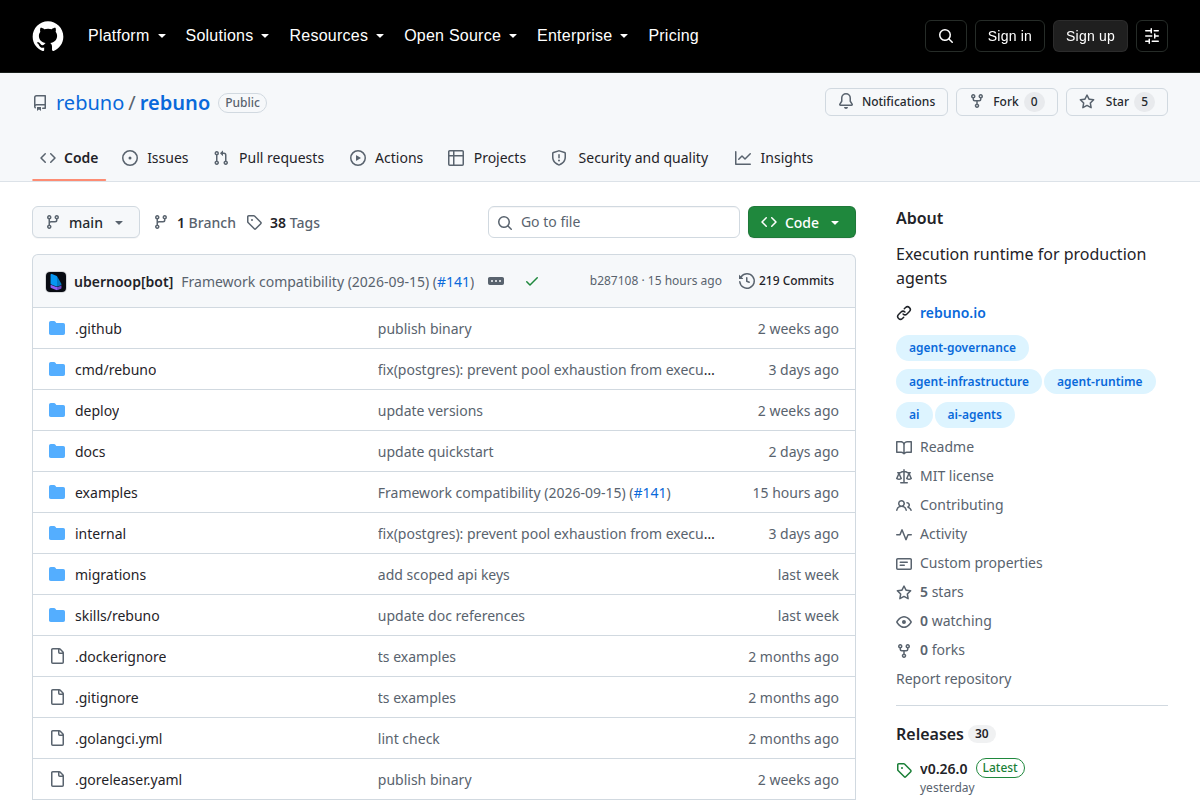Image resolution: width=1200 pixels, height=800 pixels.
Task: Open the appearance settings sliders icon
Action: click(1152, 36)
